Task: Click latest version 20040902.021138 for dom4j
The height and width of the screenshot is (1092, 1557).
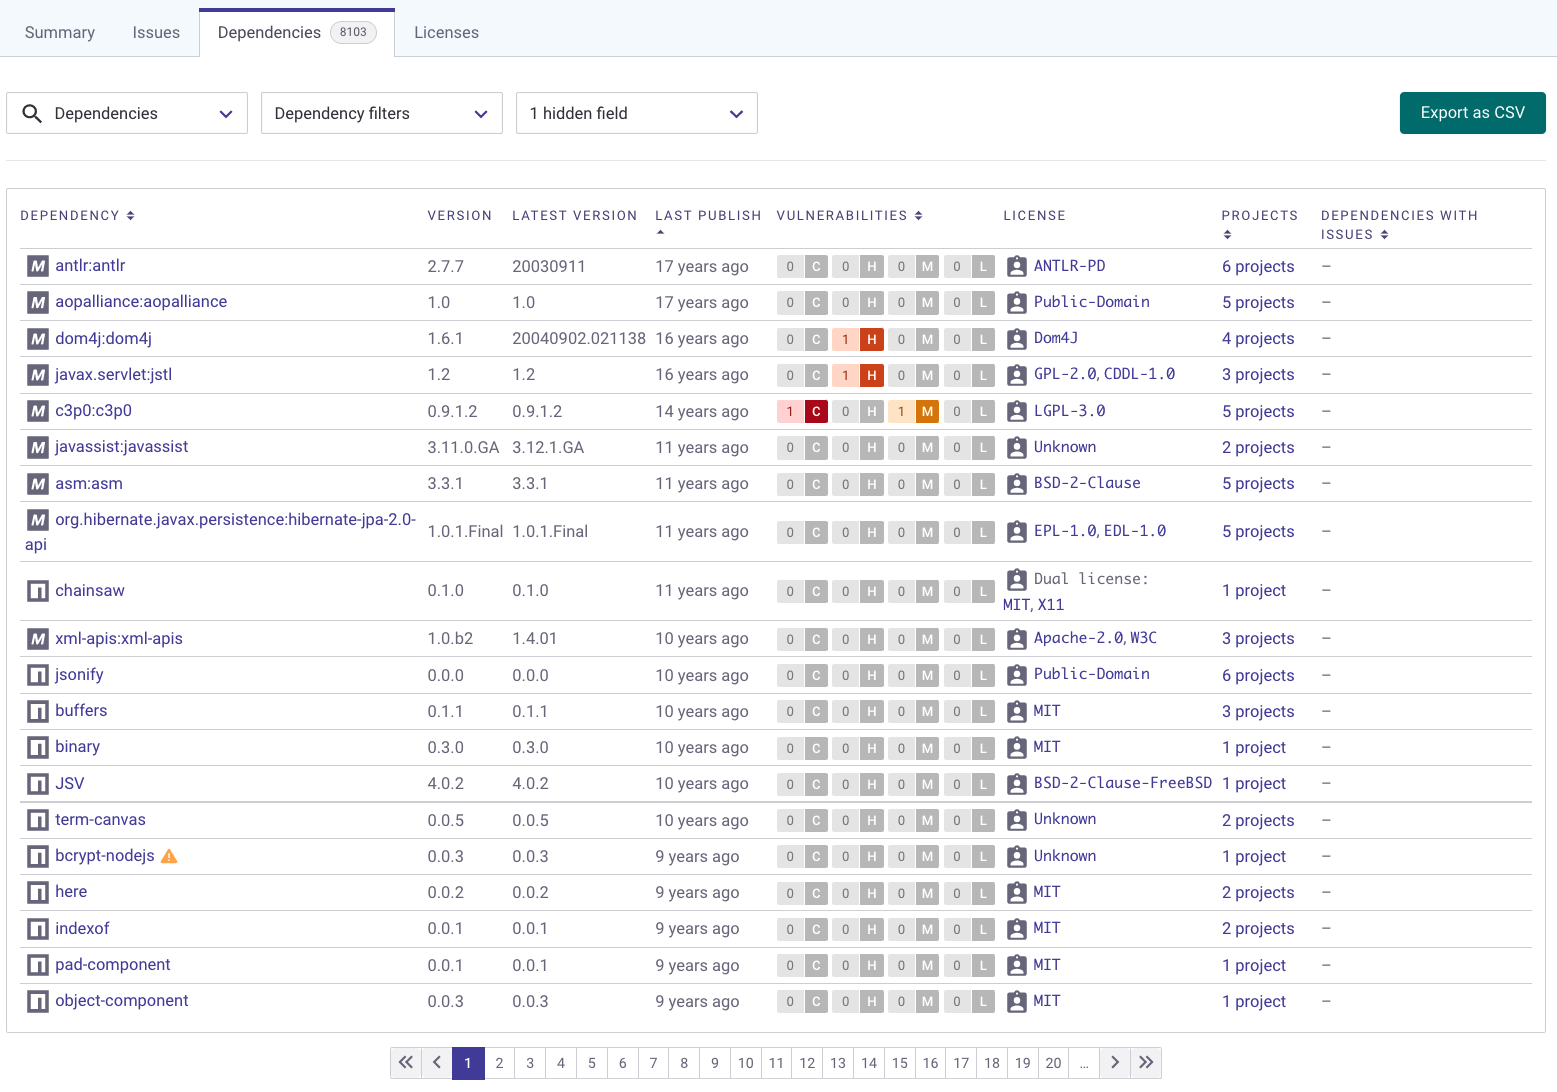Action: (x=579, y=339)
